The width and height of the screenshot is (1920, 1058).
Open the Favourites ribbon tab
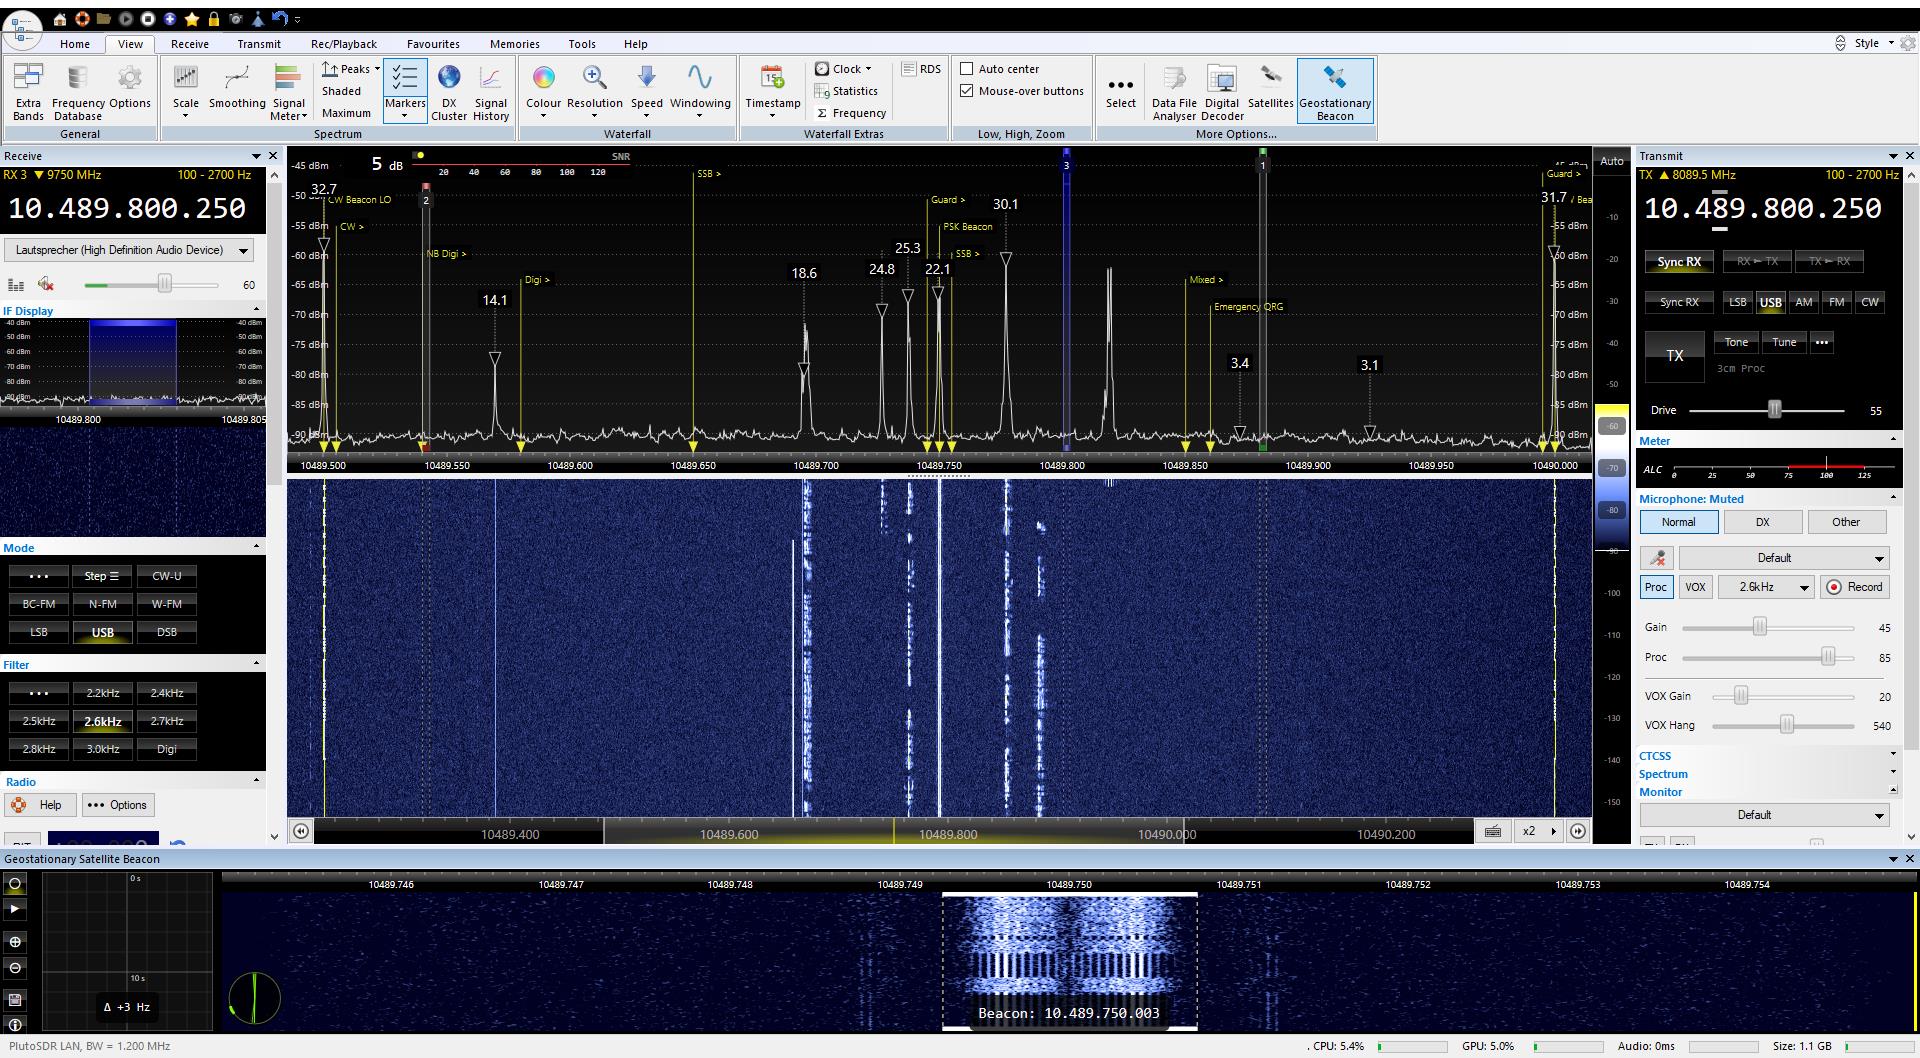[x=433, y=44]
